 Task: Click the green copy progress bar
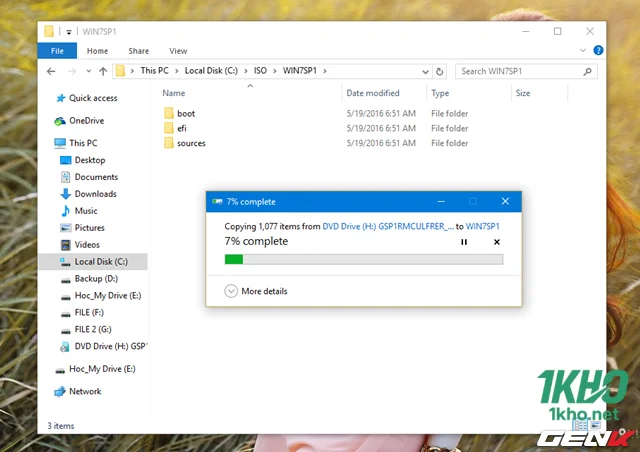pyautogui.click(x=364, y=259)
